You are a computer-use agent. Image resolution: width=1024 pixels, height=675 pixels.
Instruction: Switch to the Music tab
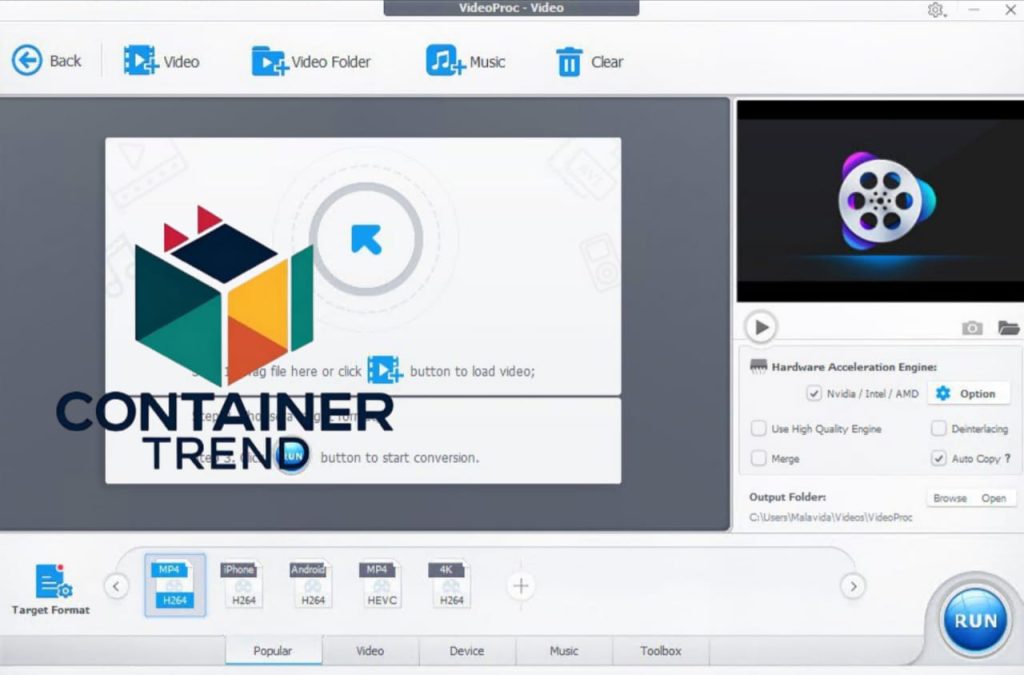pyautogui.click(x=564, y=650)
